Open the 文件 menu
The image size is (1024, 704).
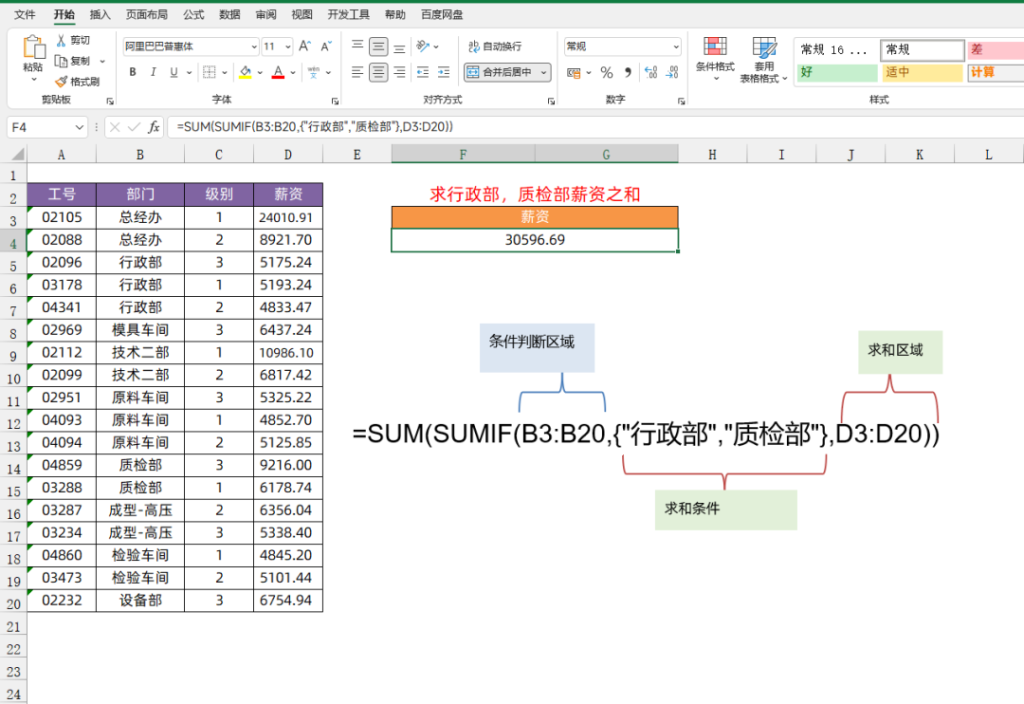click(25, 14)
